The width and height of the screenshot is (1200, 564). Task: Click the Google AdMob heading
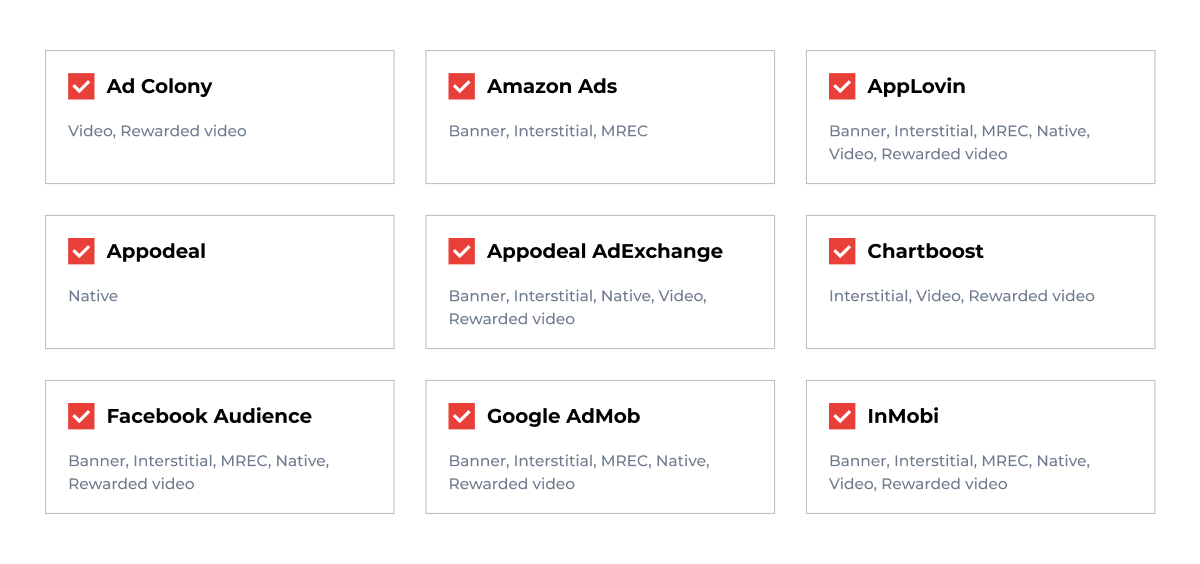[x=563, y=416]
